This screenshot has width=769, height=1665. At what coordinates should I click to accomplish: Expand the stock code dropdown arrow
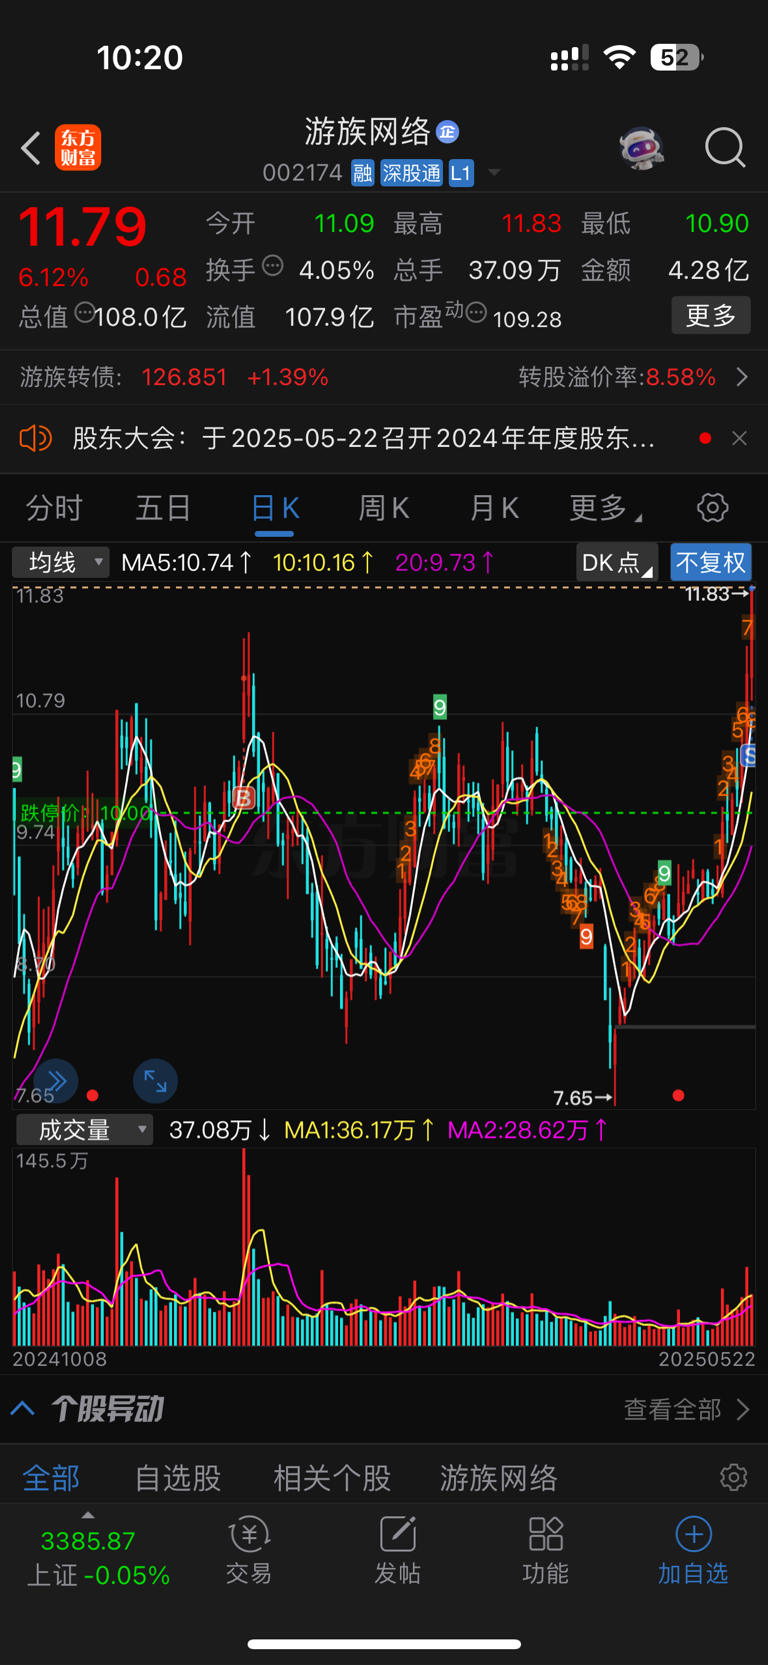(x=494, y=173)
